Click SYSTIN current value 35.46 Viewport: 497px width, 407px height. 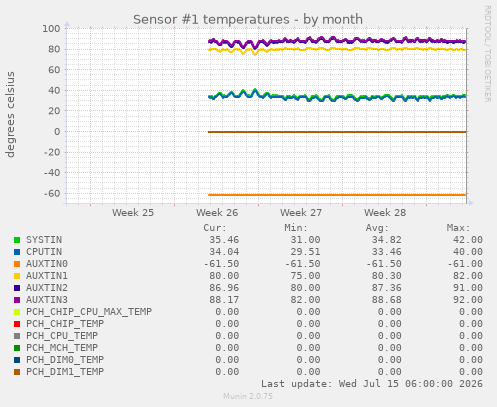click(x=224, y=240)
